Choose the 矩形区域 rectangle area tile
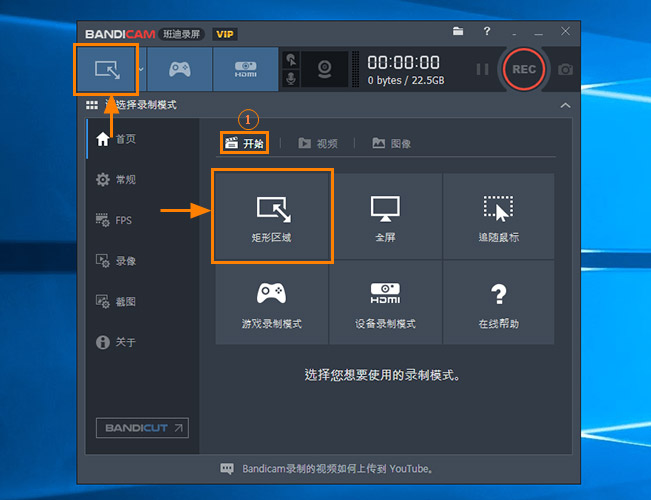Viewport: 651px width, 500px height. (x=272, y=216)
